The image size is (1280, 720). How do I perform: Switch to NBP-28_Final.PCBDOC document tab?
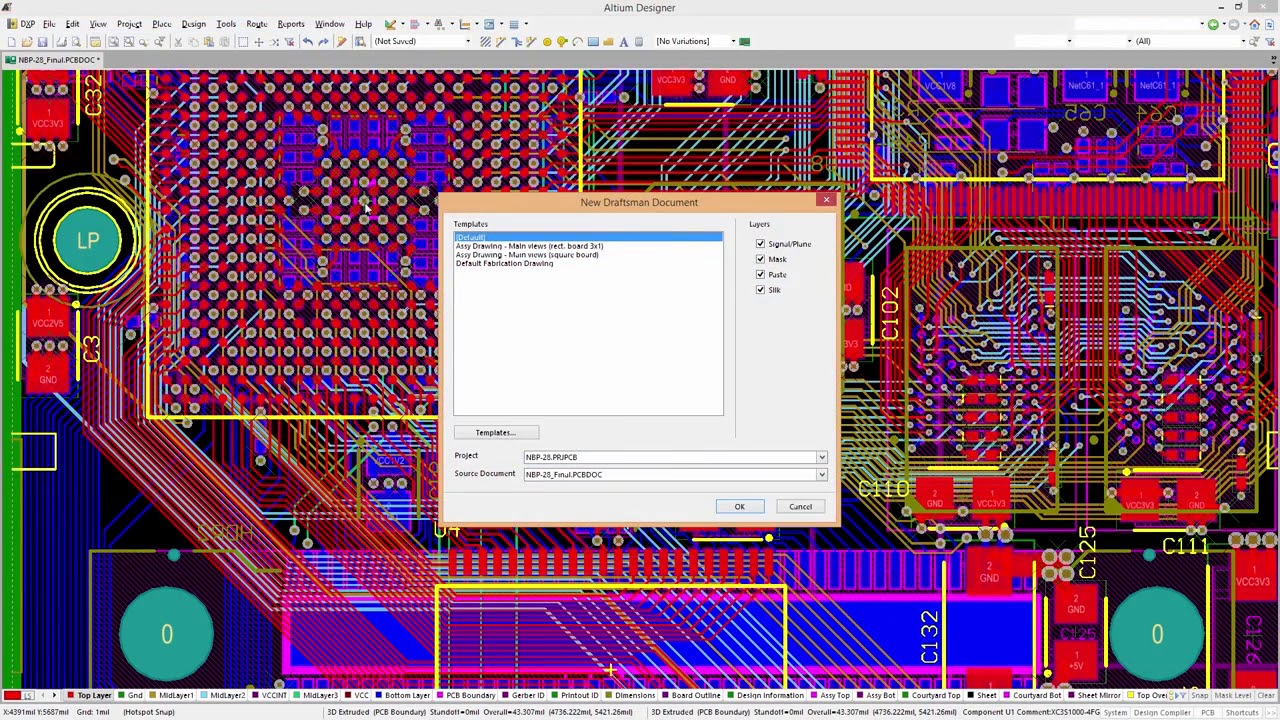(x=52, y=60)
